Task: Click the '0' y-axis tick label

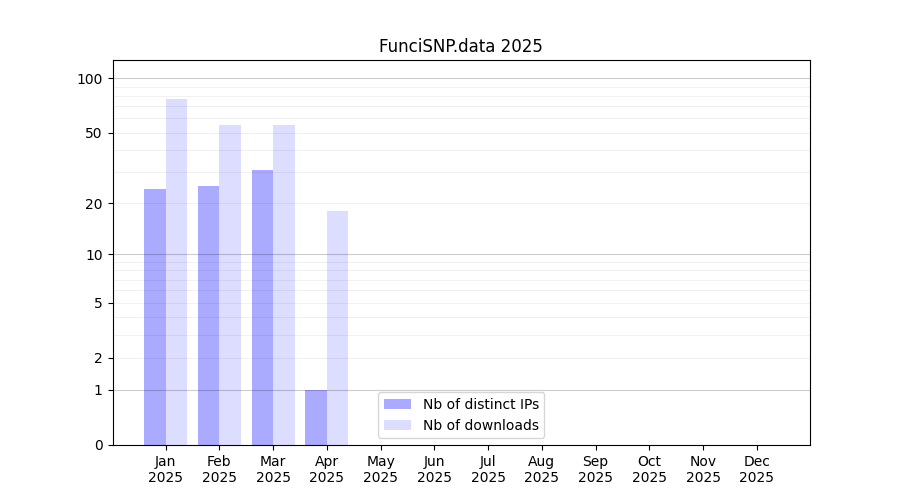Action: [98, 445]
